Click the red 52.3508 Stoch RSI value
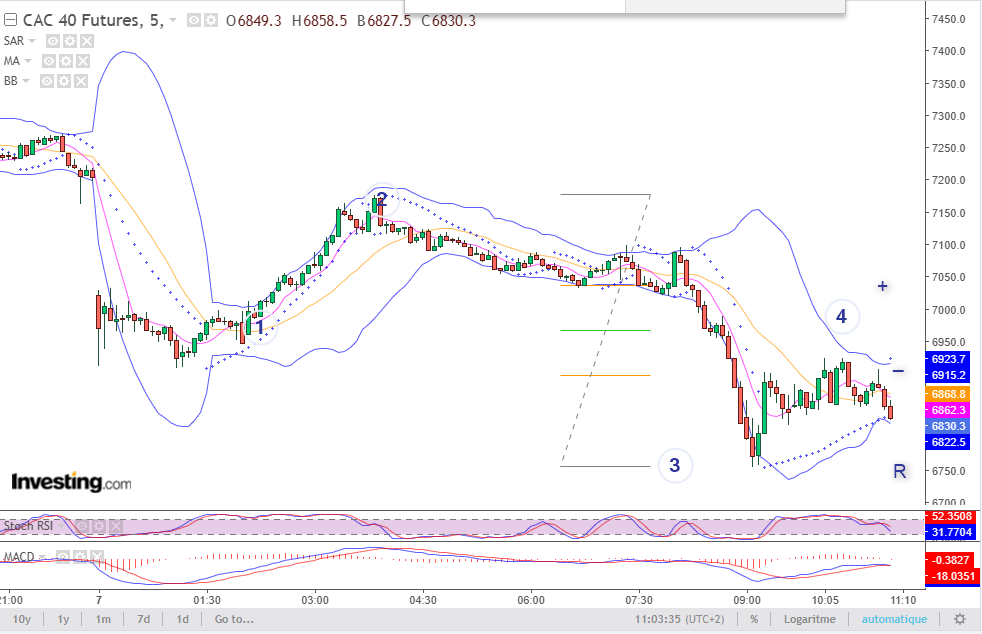Viewport: 982px width, 634px height. (950, 517)
